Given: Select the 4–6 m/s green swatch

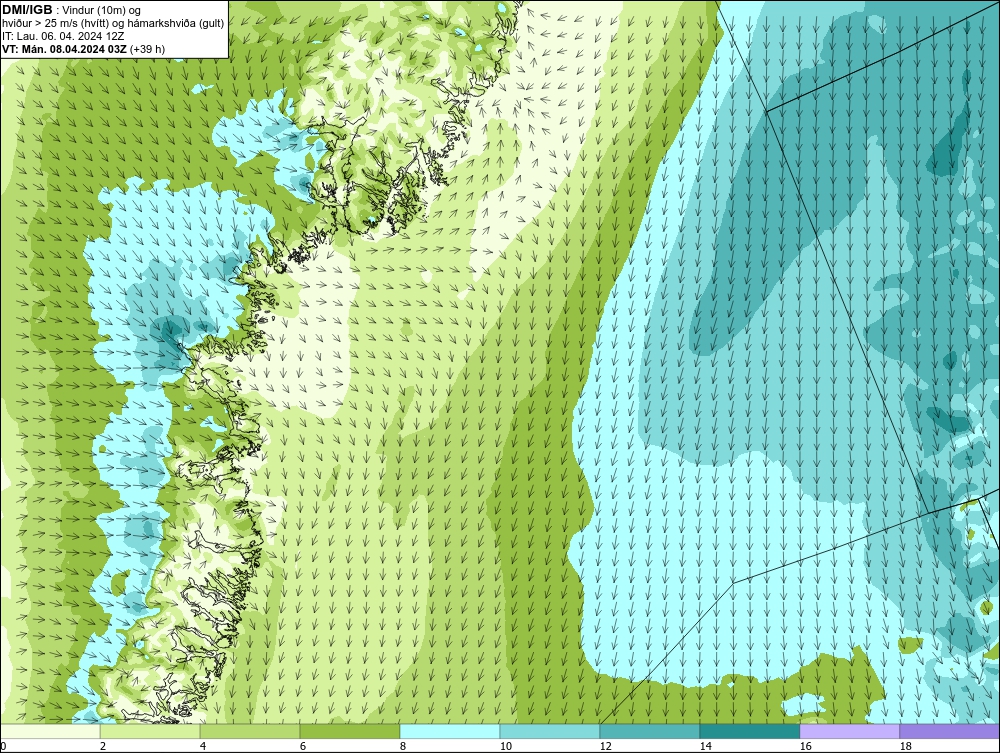Looking at the screenshot, I should (250, 731).
